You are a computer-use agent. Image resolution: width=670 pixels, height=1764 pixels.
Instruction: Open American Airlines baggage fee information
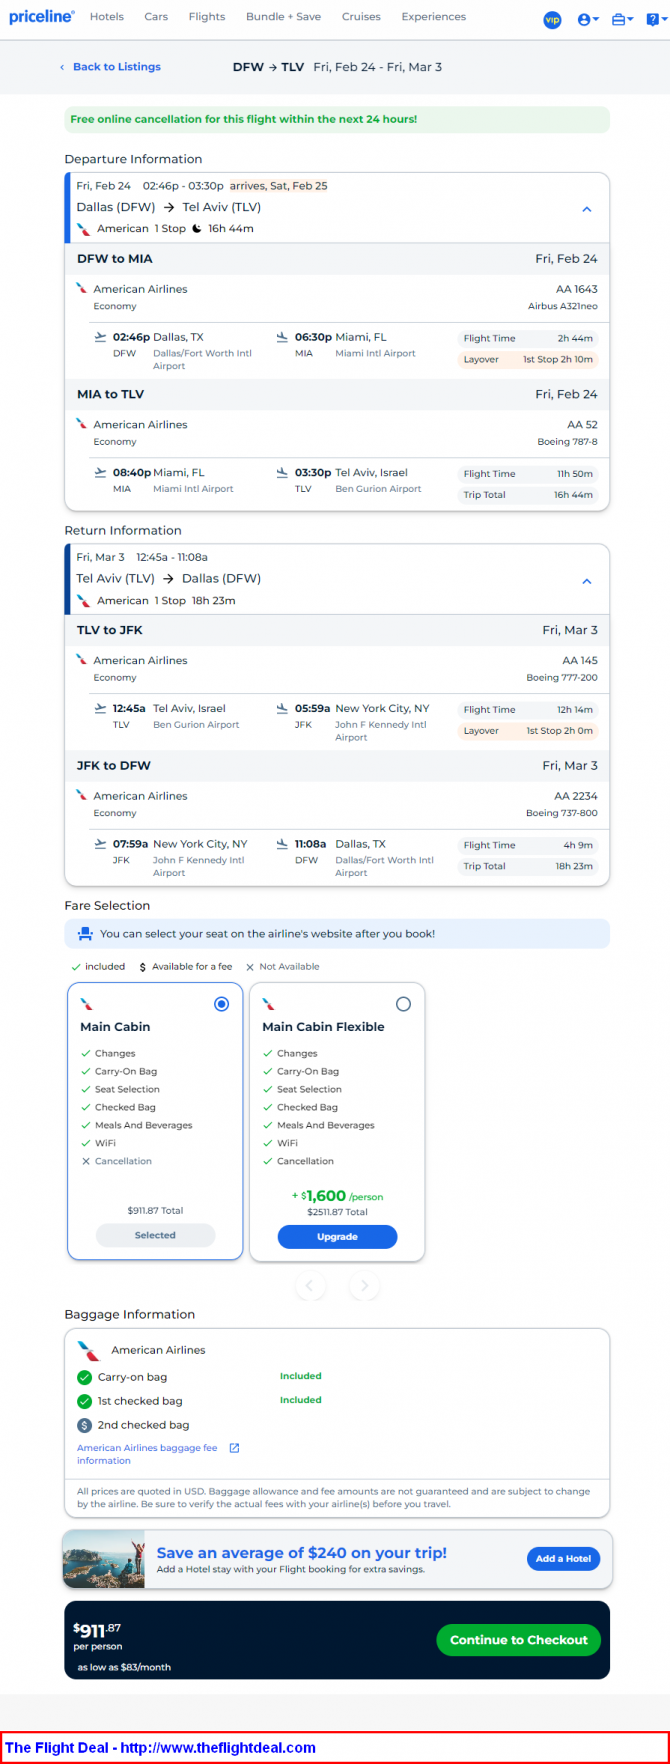click(x=147, y=1454)
